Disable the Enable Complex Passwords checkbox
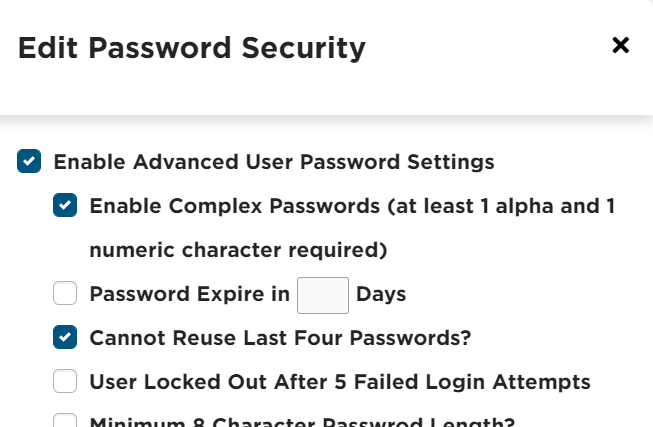This screenshot has width=653, height=427. (65, 206)
